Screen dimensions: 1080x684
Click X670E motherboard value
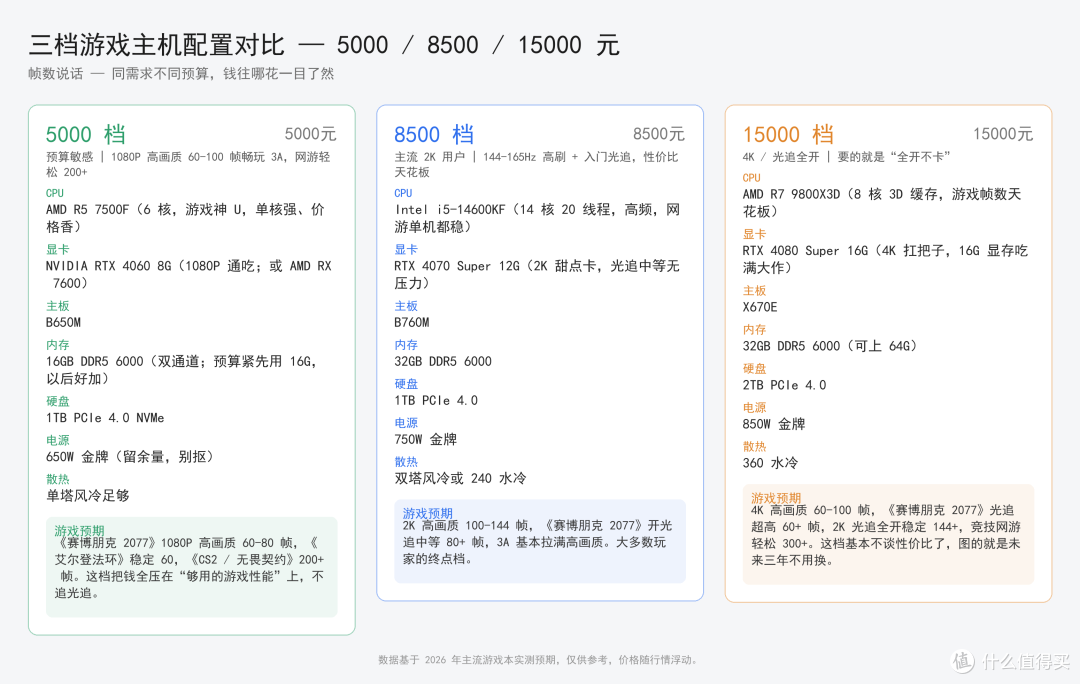760,307
